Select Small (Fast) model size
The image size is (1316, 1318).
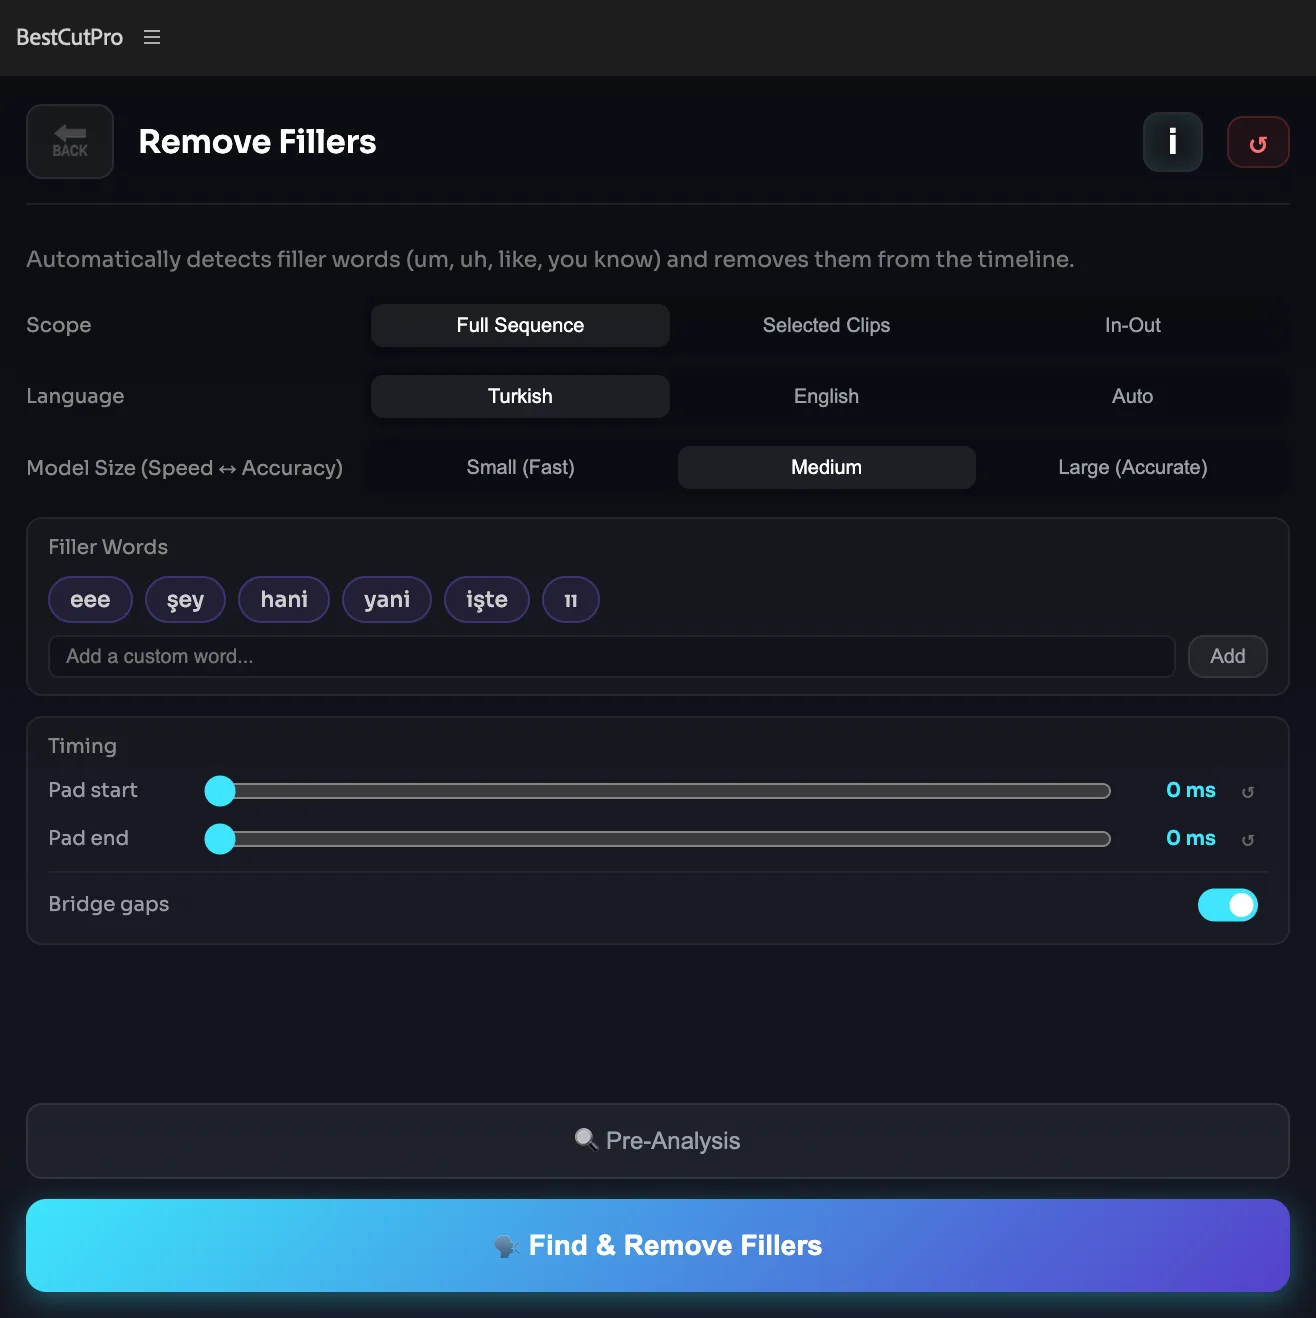pyautogui.click(x=520, y=467)
